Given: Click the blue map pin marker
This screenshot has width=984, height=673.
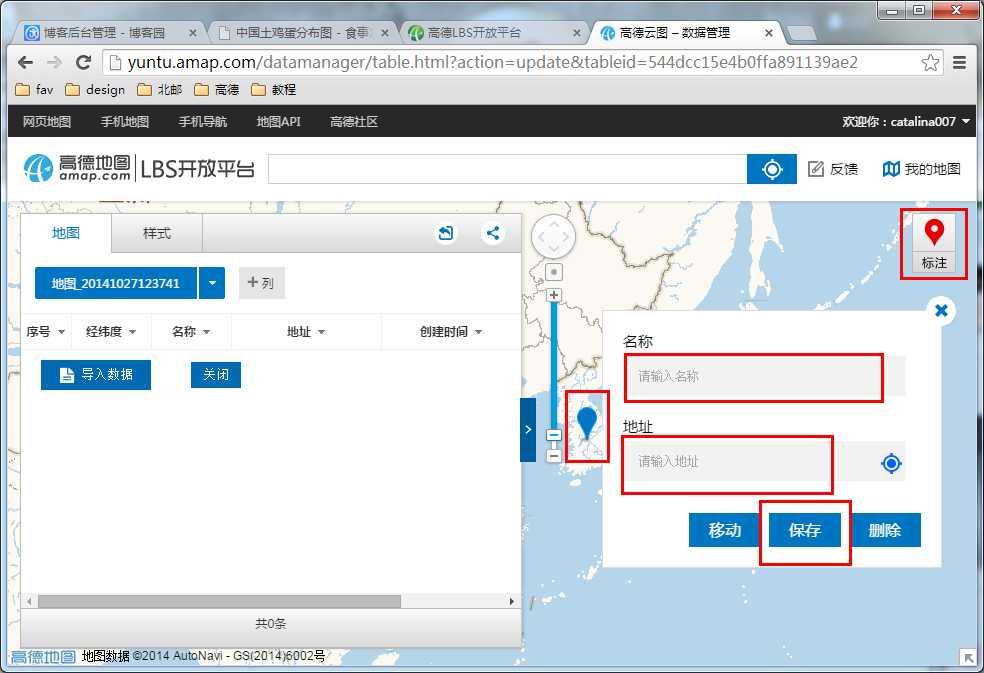Looking at the screenshot, I should (587, 423).
